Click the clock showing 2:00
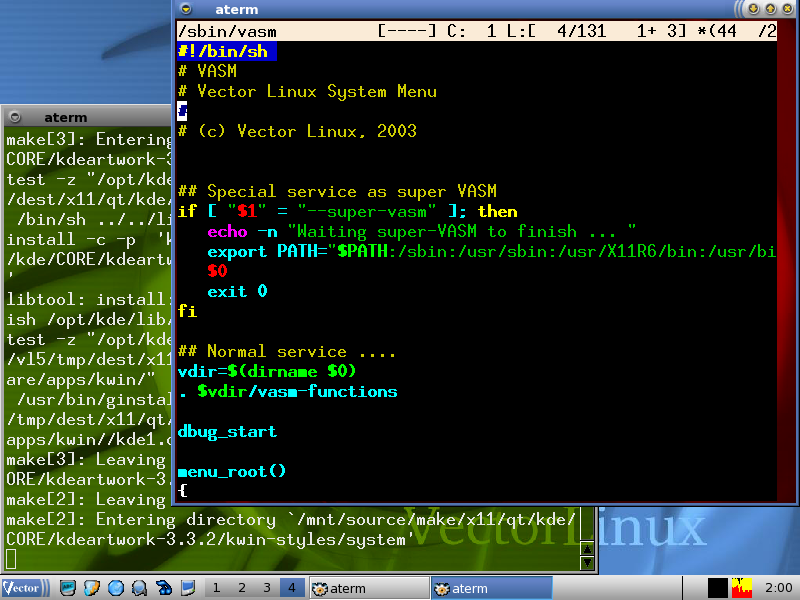This screenshot has width=800, height=600. (x=777, y=588)
